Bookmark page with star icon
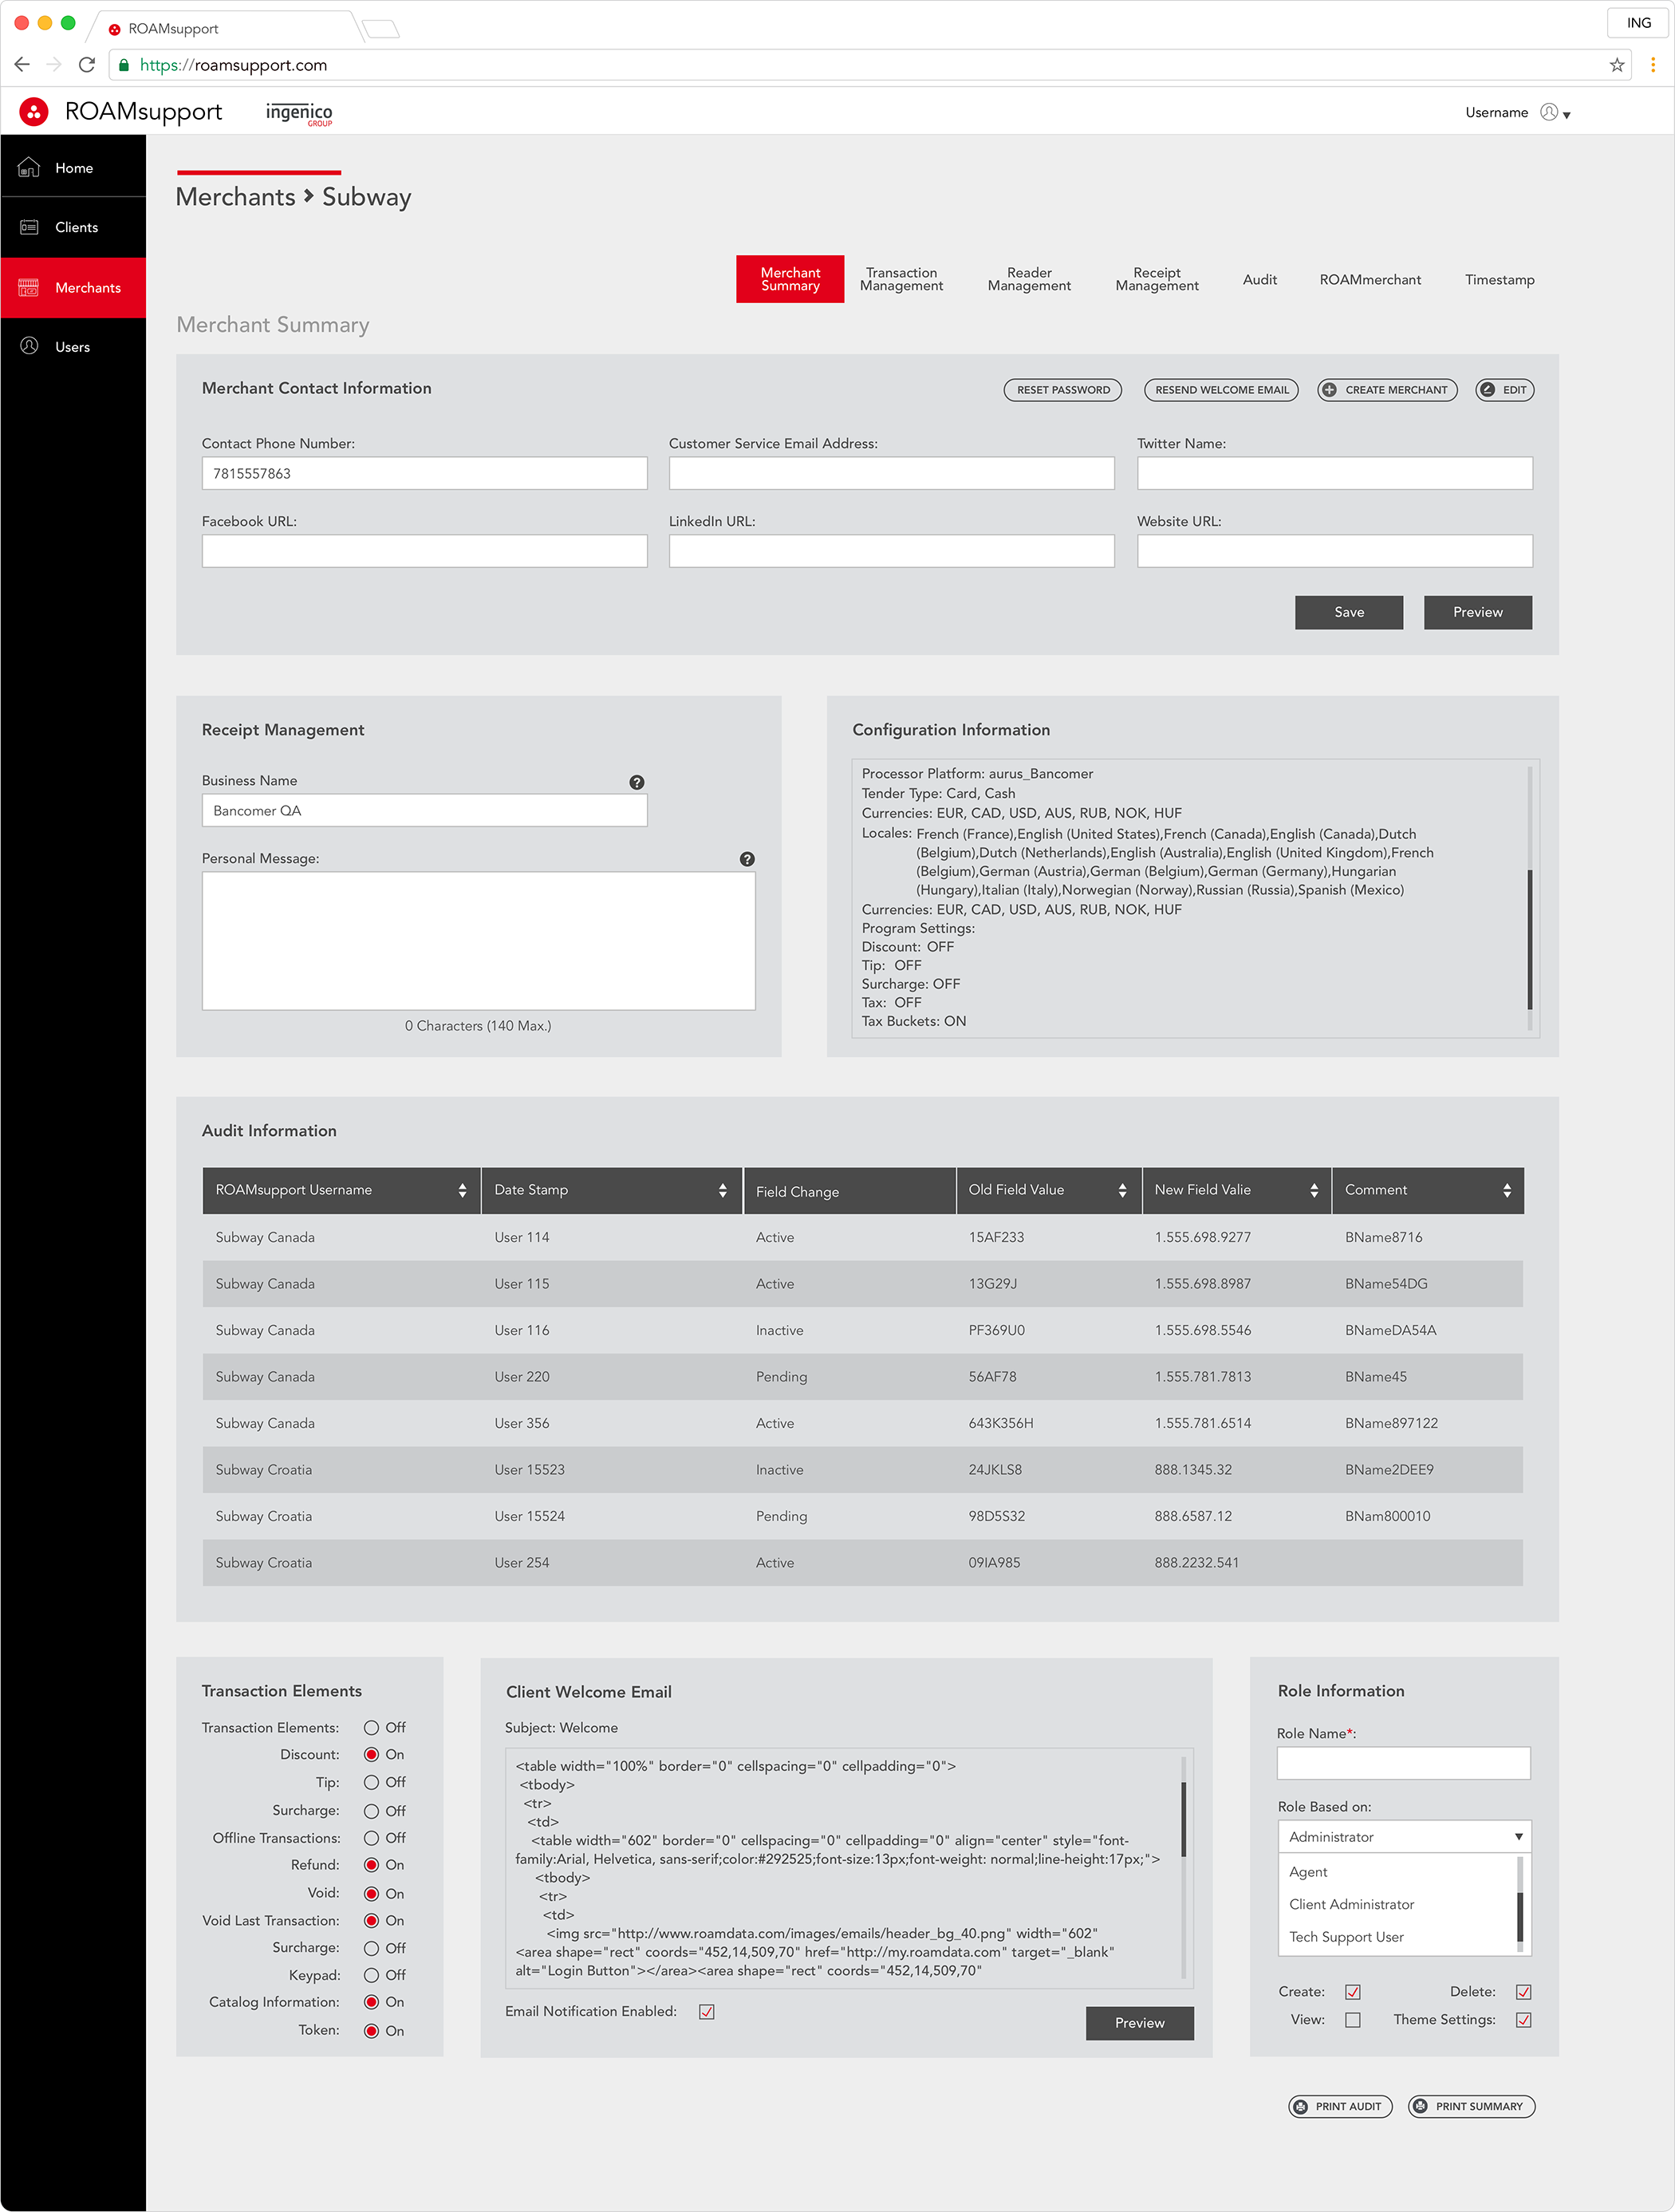1675x2212 pixels. (1617, 65)
